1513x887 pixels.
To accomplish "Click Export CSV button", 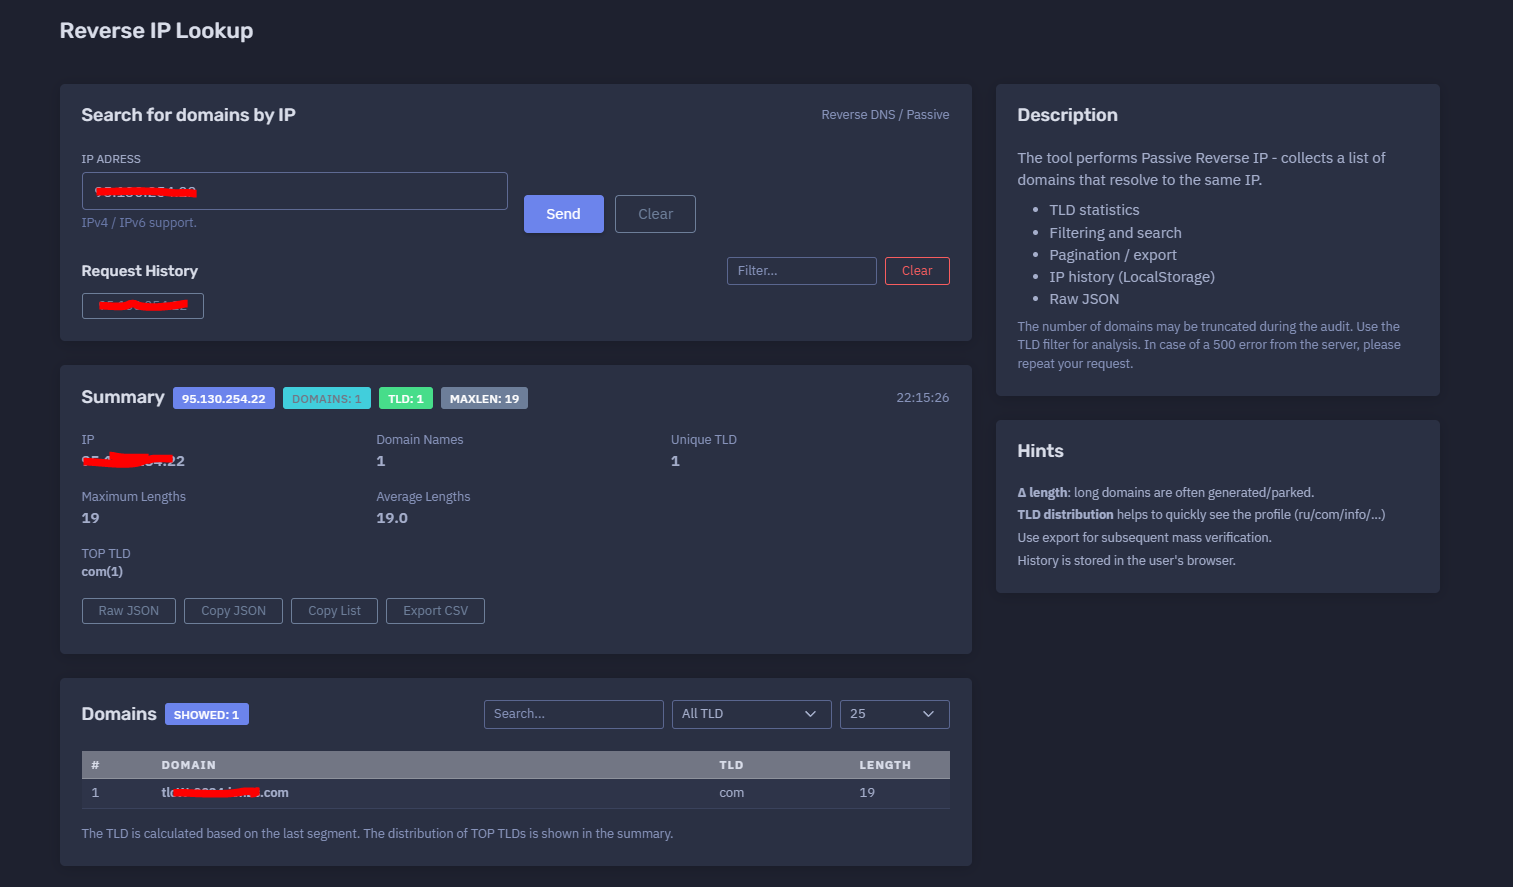I will tap(435, 611).
